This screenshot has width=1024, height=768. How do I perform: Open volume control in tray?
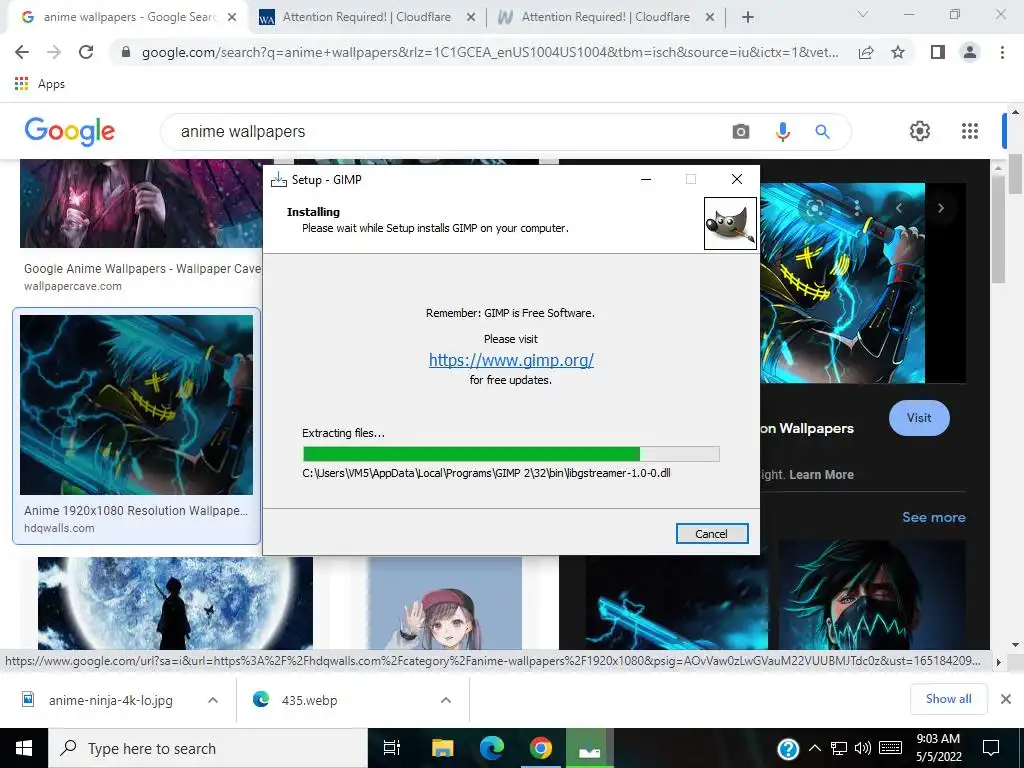tap(863, 748)
